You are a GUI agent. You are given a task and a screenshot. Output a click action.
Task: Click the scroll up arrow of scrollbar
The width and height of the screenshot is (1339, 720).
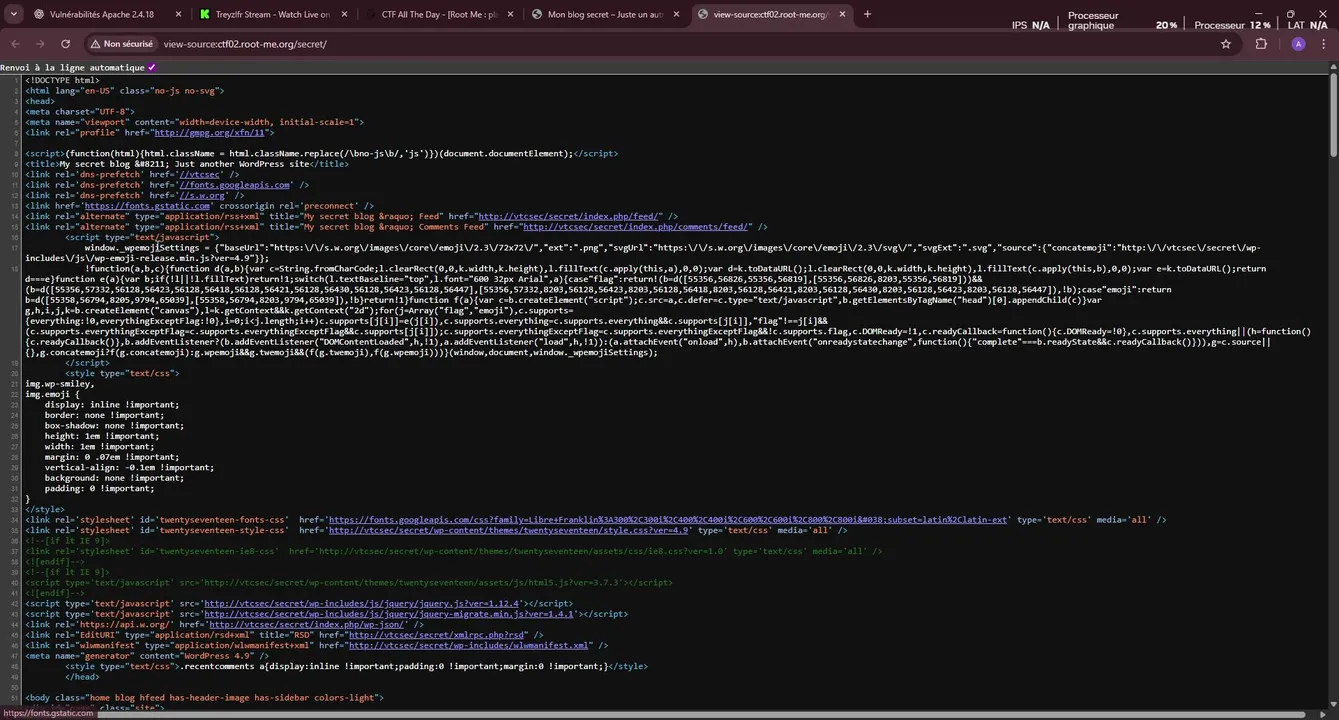1333,67
